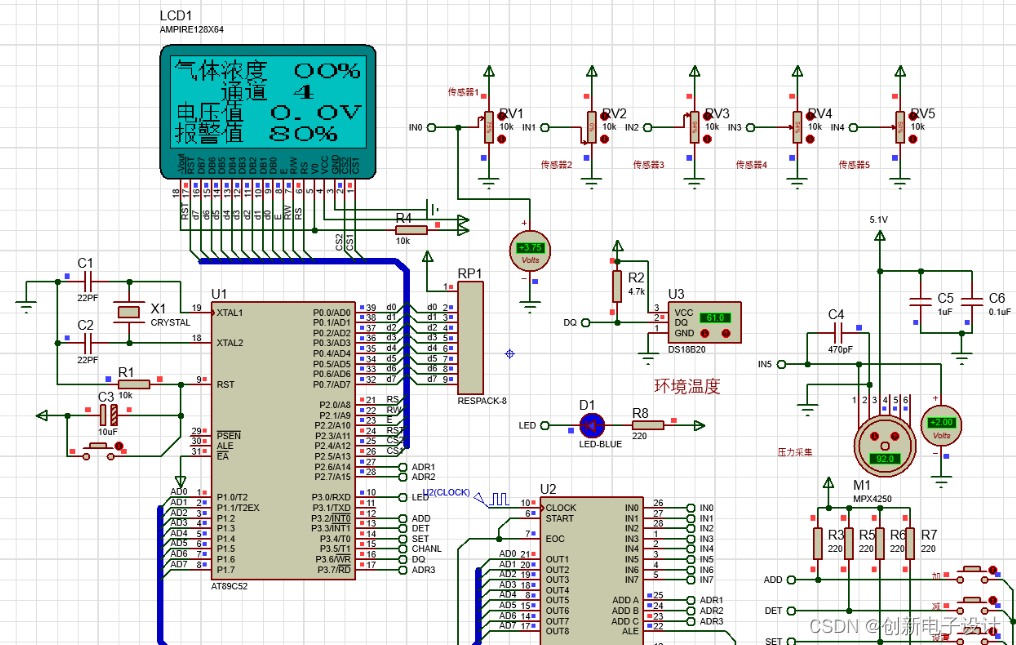Image resolution: width=1016 pixels, height=645 pixels.
Task: Click the 传感器3 label
Action: point(649,165)
